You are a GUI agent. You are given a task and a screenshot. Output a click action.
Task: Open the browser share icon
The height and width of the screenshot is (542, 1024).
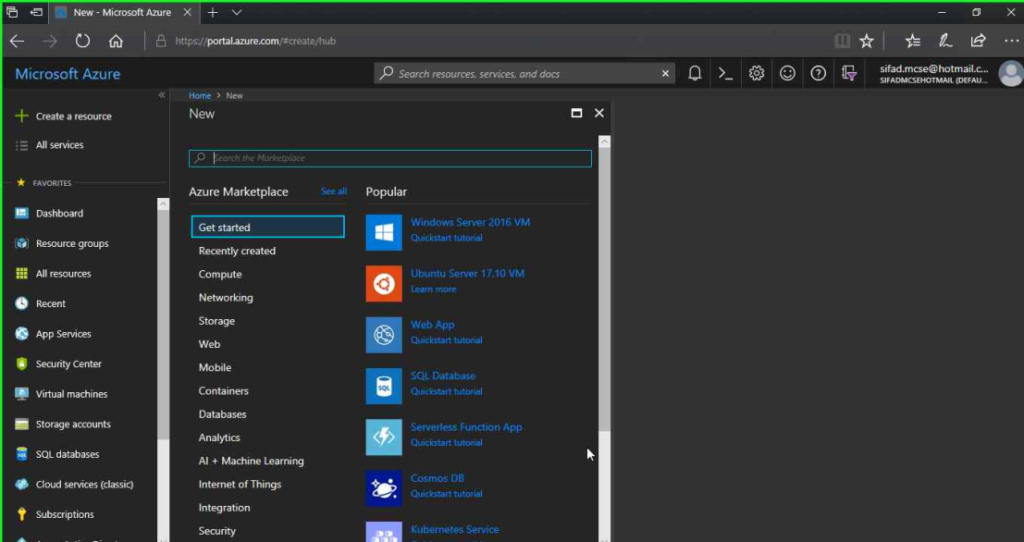[978, 40]
